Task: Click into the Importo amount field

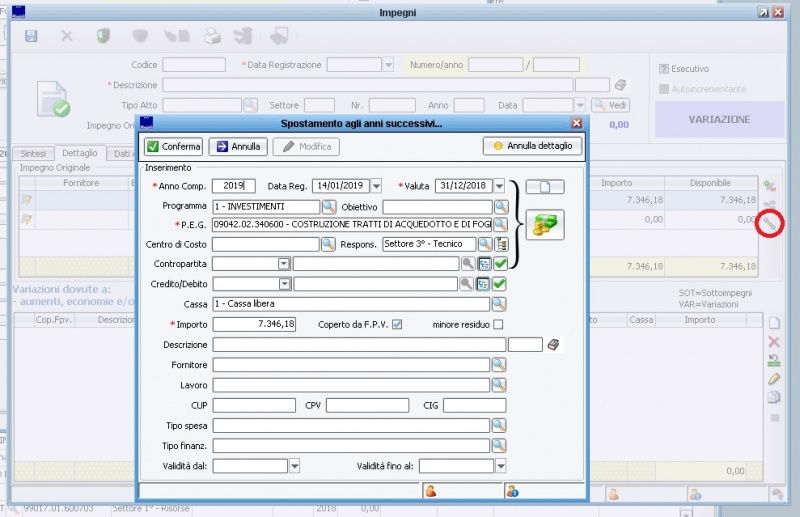Action: click(x=255, y=324)
